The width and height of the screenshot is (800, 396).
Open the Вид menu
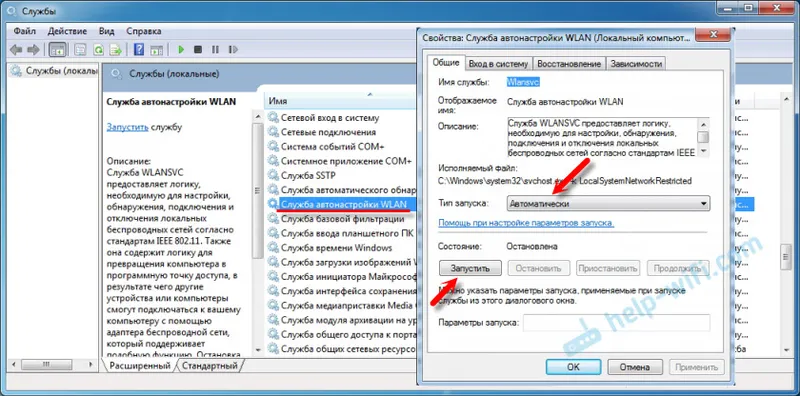[107, 31]
